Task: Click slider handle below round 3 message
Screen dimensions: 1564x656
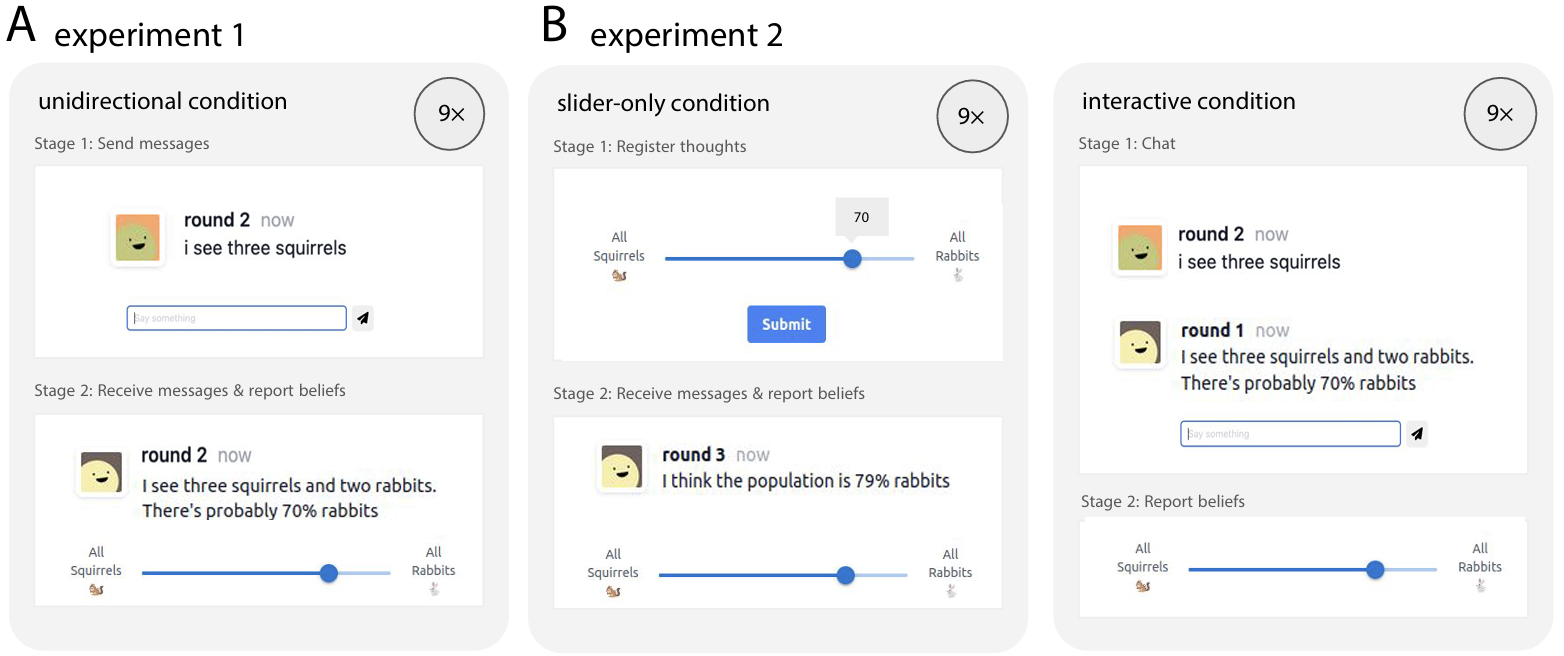Action: click(x=845, y=575)
